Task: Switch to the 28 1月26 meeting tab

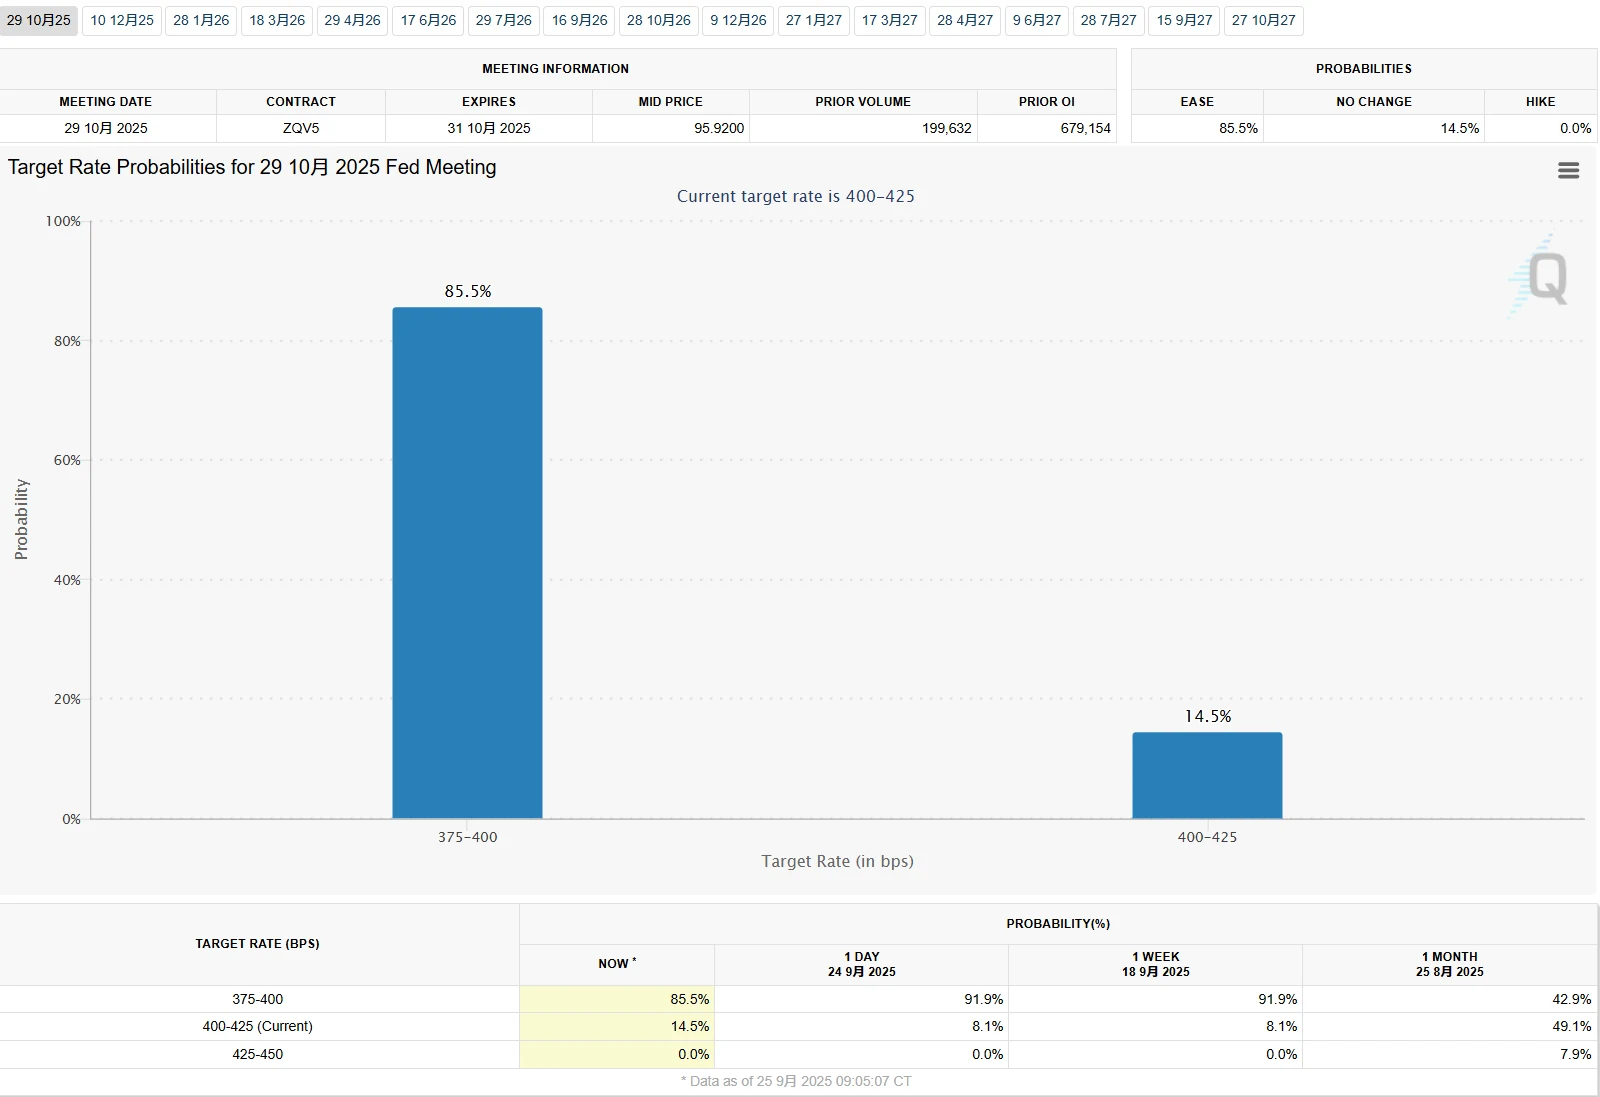Action: pos(201,20)
